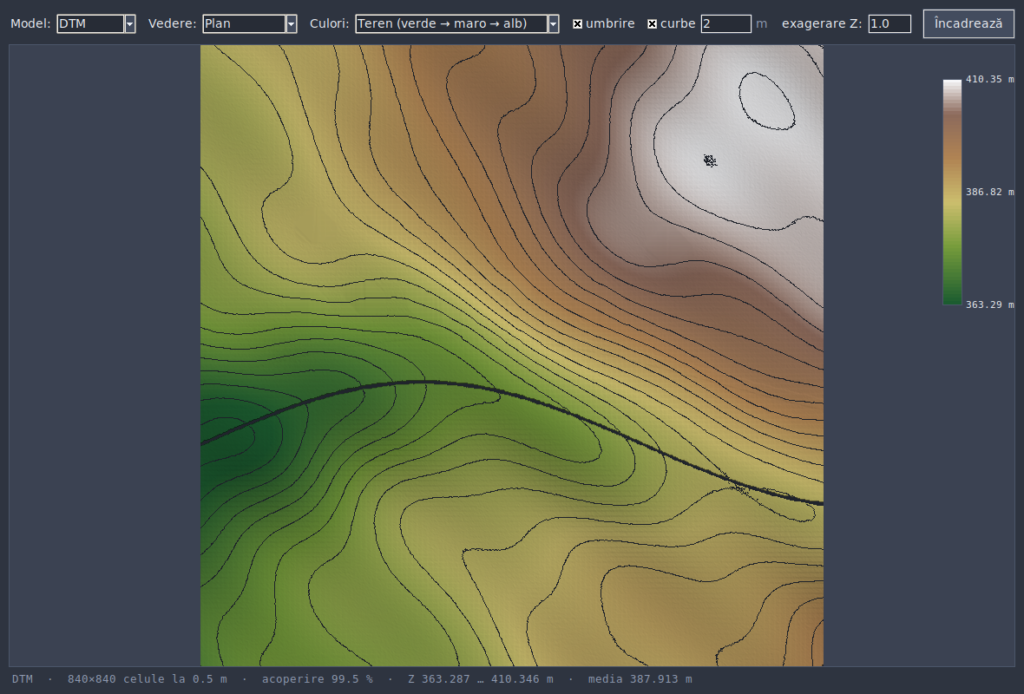This screenshot has height=694, width=1024.
Task: Open the Vedere dropdown showing Plan
Action: click(249, 24)
